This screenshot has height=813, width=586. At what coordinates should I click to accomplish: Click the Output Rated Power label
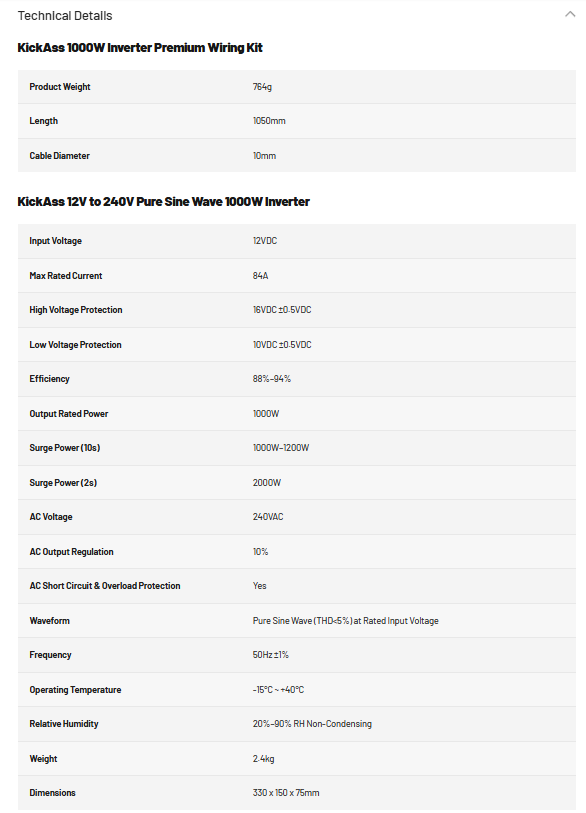(x=69, y=414)
